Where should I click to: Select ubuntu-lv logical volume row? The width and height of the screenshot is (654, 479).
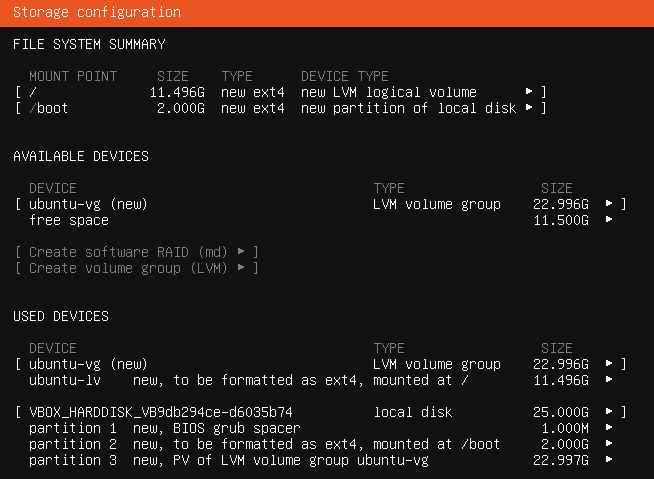click(321, 380)
